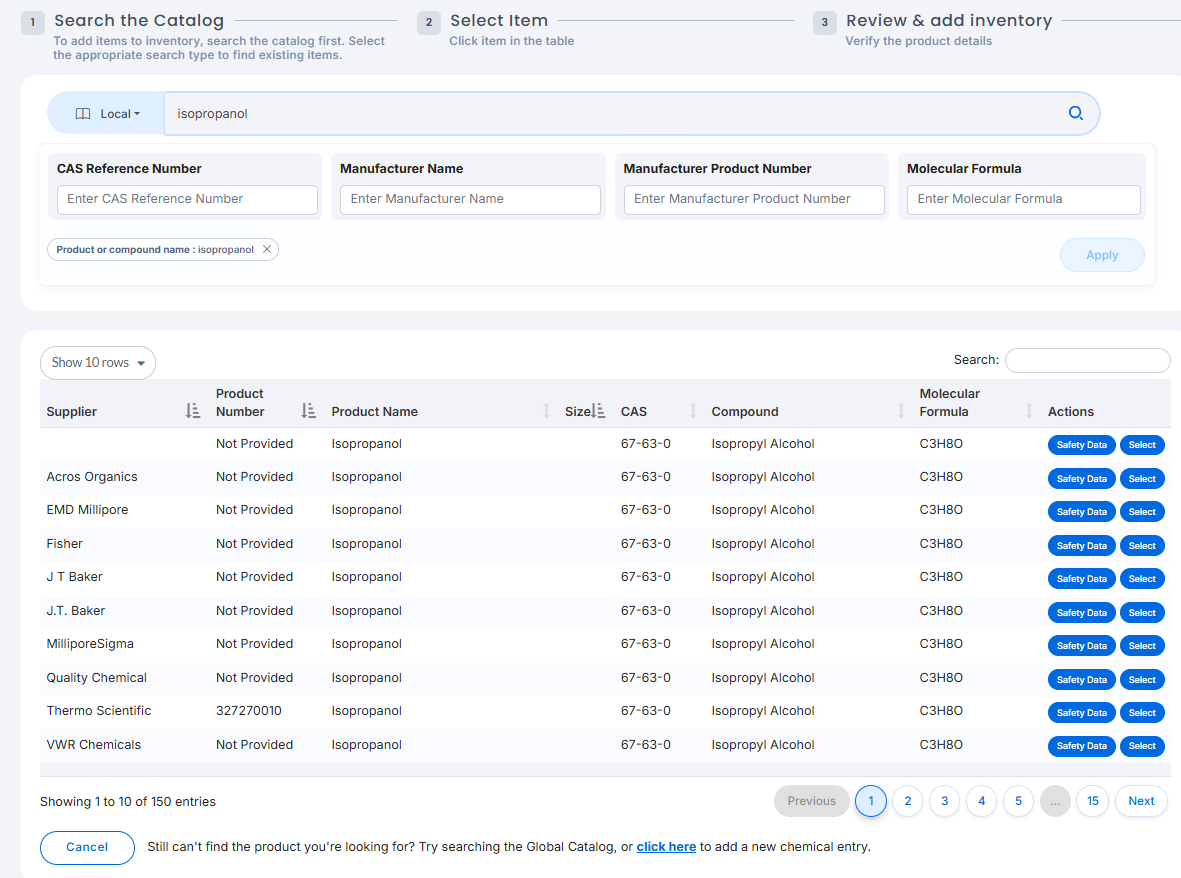
Task: Select the EMD Millipore isopropanol
Action: pyautogui.click(x=1142, y=512)
